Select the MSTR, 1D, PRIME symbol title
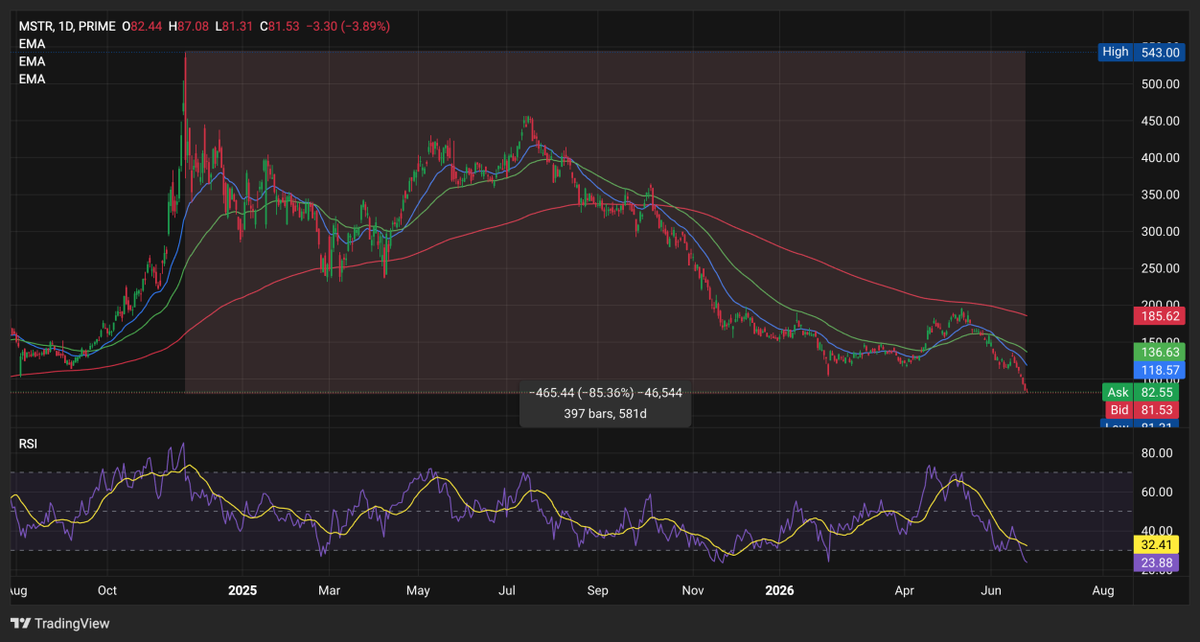Viewport: 1200px width, 642px height. (x=67, y=27)
